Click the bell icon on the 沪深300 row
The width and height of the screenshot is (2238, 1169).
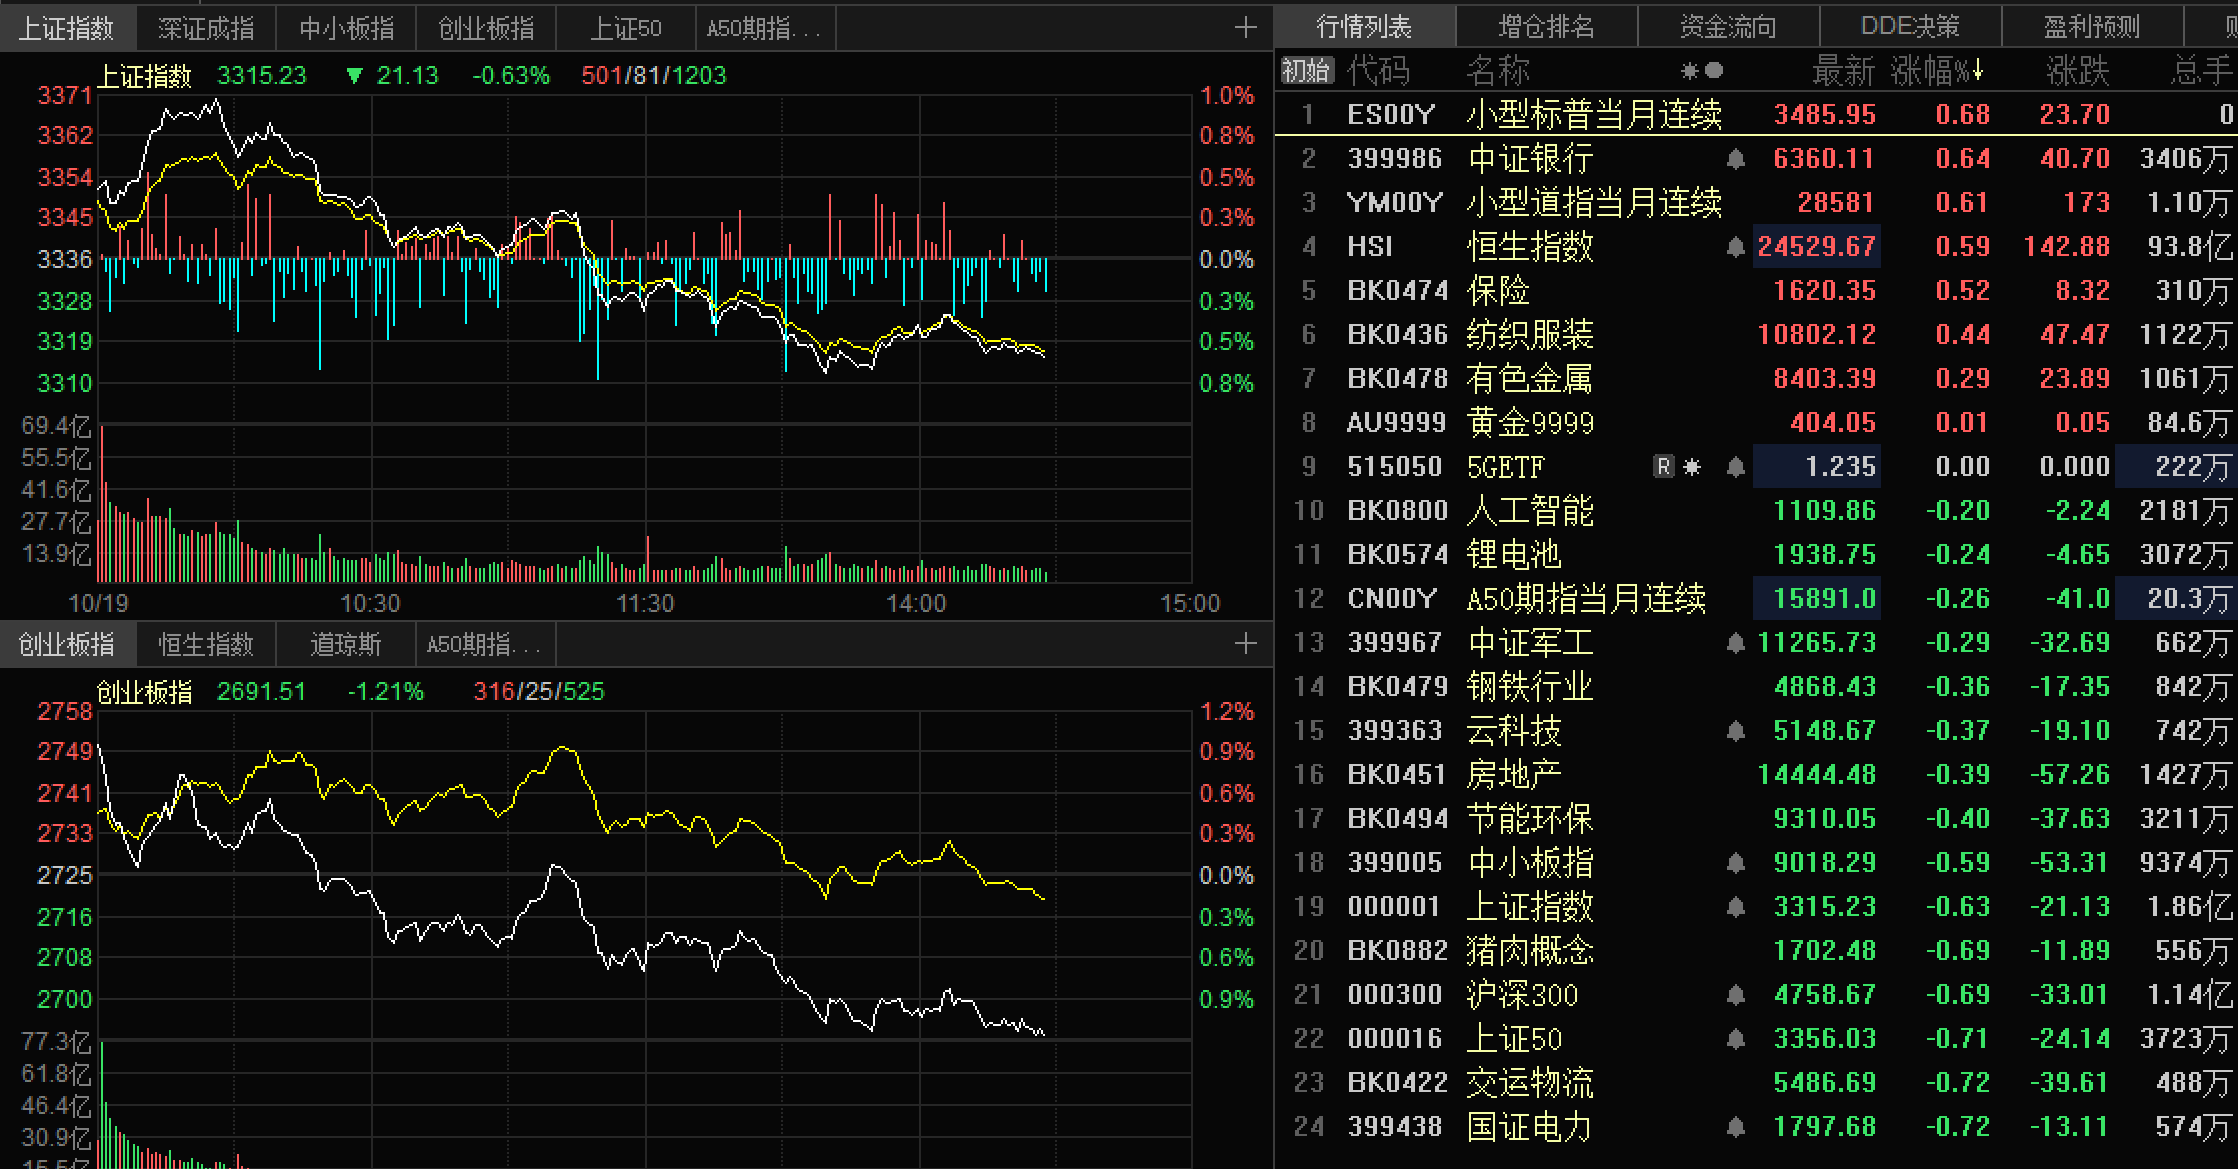(1736, 995)
